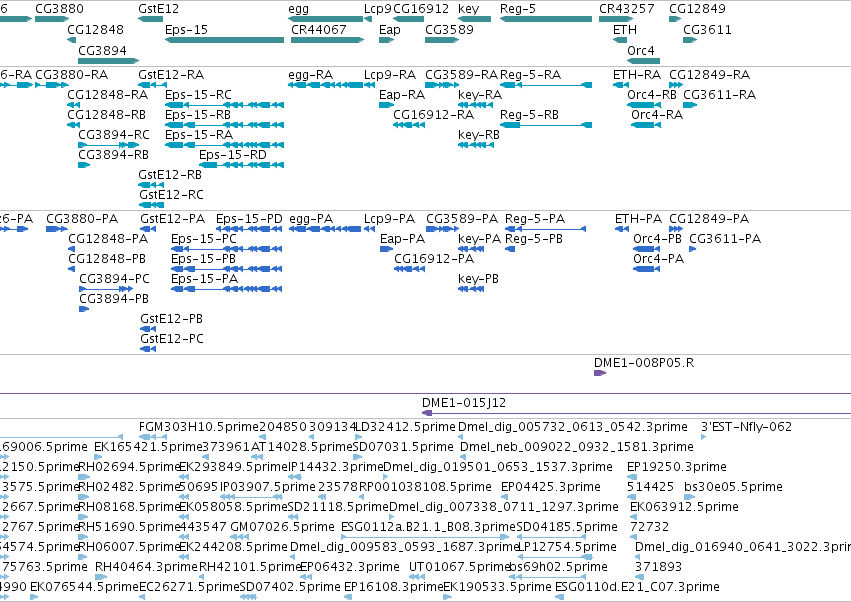Select the CR44067 gene feature
Image resolution: width=851 pixels, height=602 pixels.
(327, 40)
